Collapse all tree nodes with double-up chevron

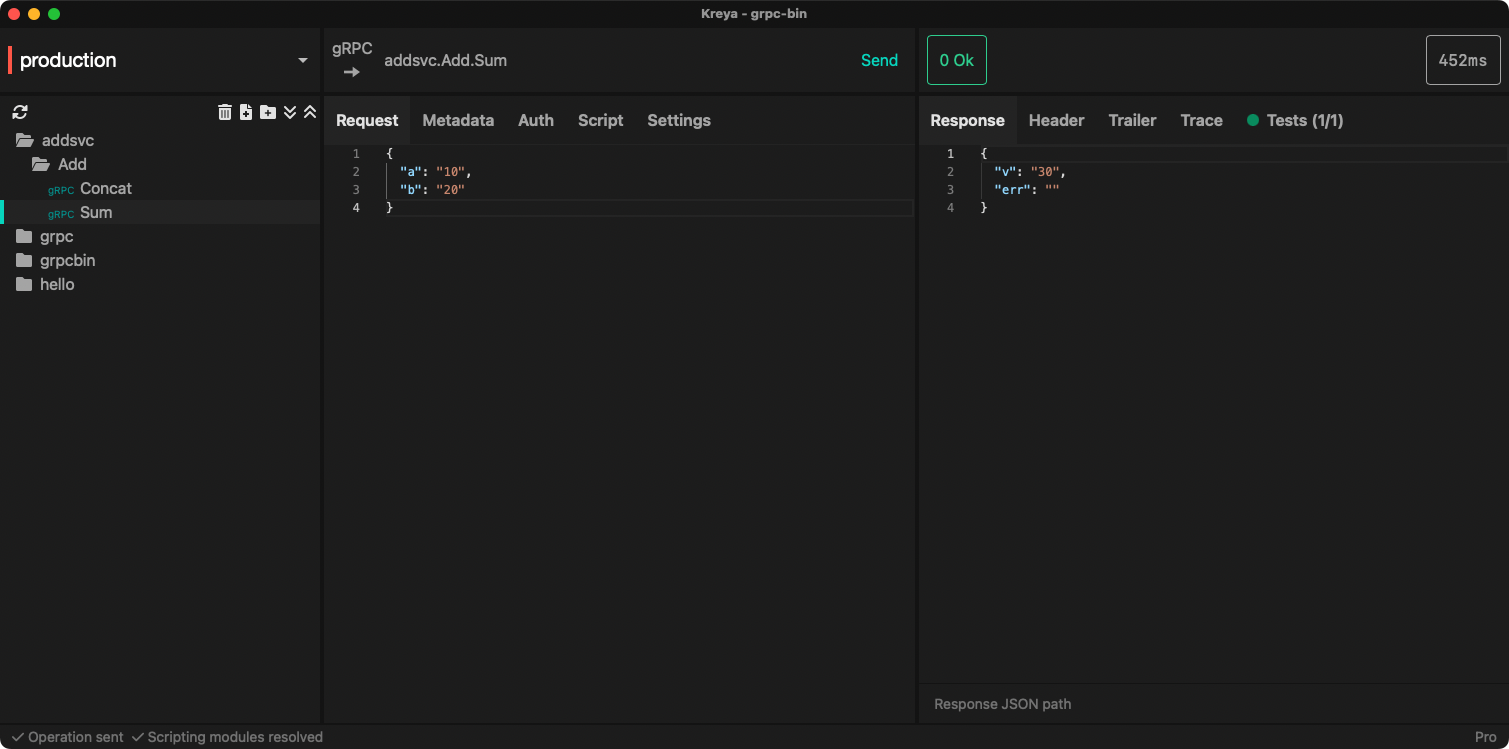(310, 112)
